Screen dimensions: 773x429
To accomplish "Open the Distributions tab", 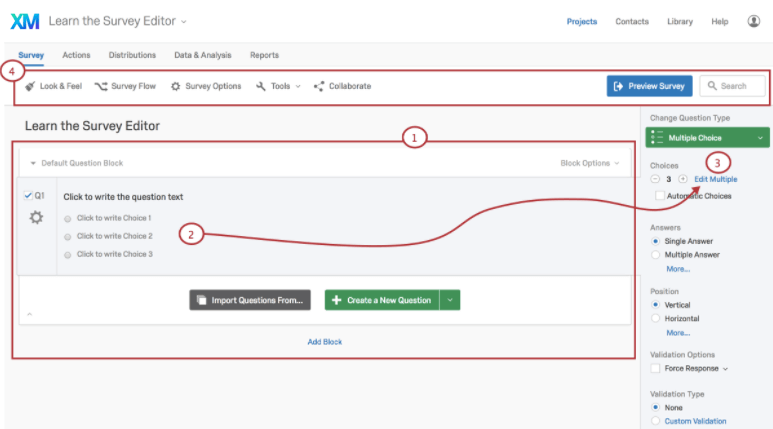I will coord(132,55).
